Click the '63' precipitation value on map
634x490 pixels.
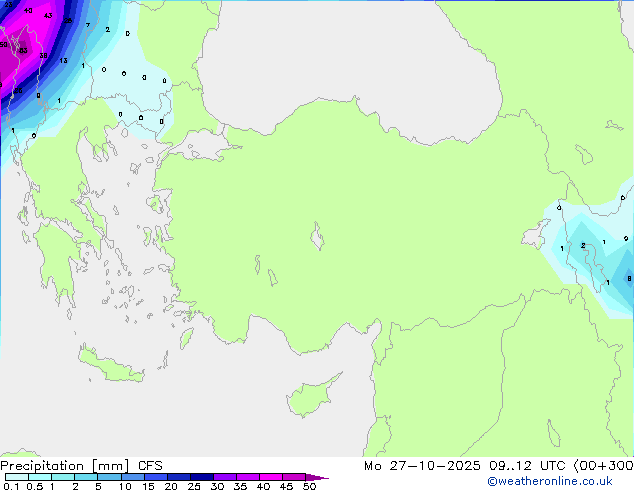pyautogui.click(x=23, y=51)
